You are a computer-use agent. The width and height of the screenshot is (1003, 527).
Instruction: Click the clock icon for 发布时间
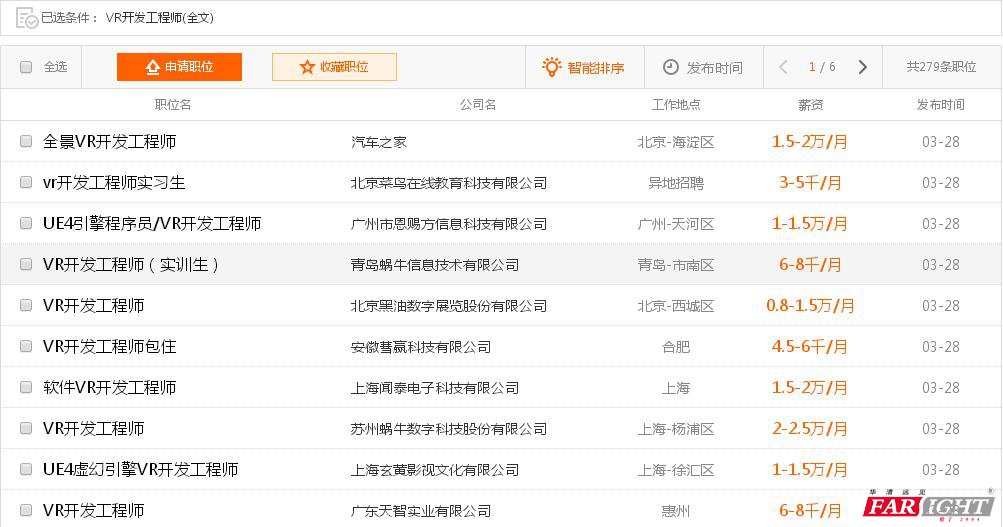tap(671, 67)
